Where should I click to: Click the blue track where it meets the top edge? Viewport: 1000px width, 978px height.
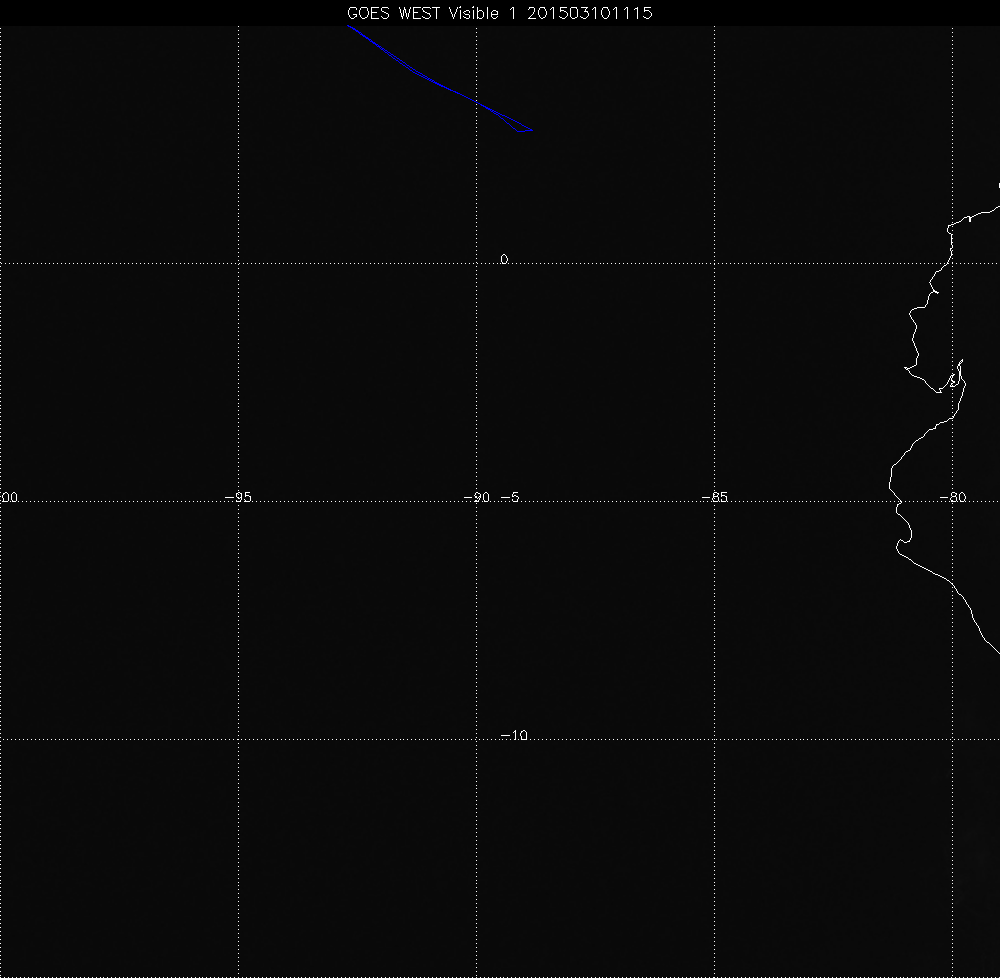click(348, 27)
